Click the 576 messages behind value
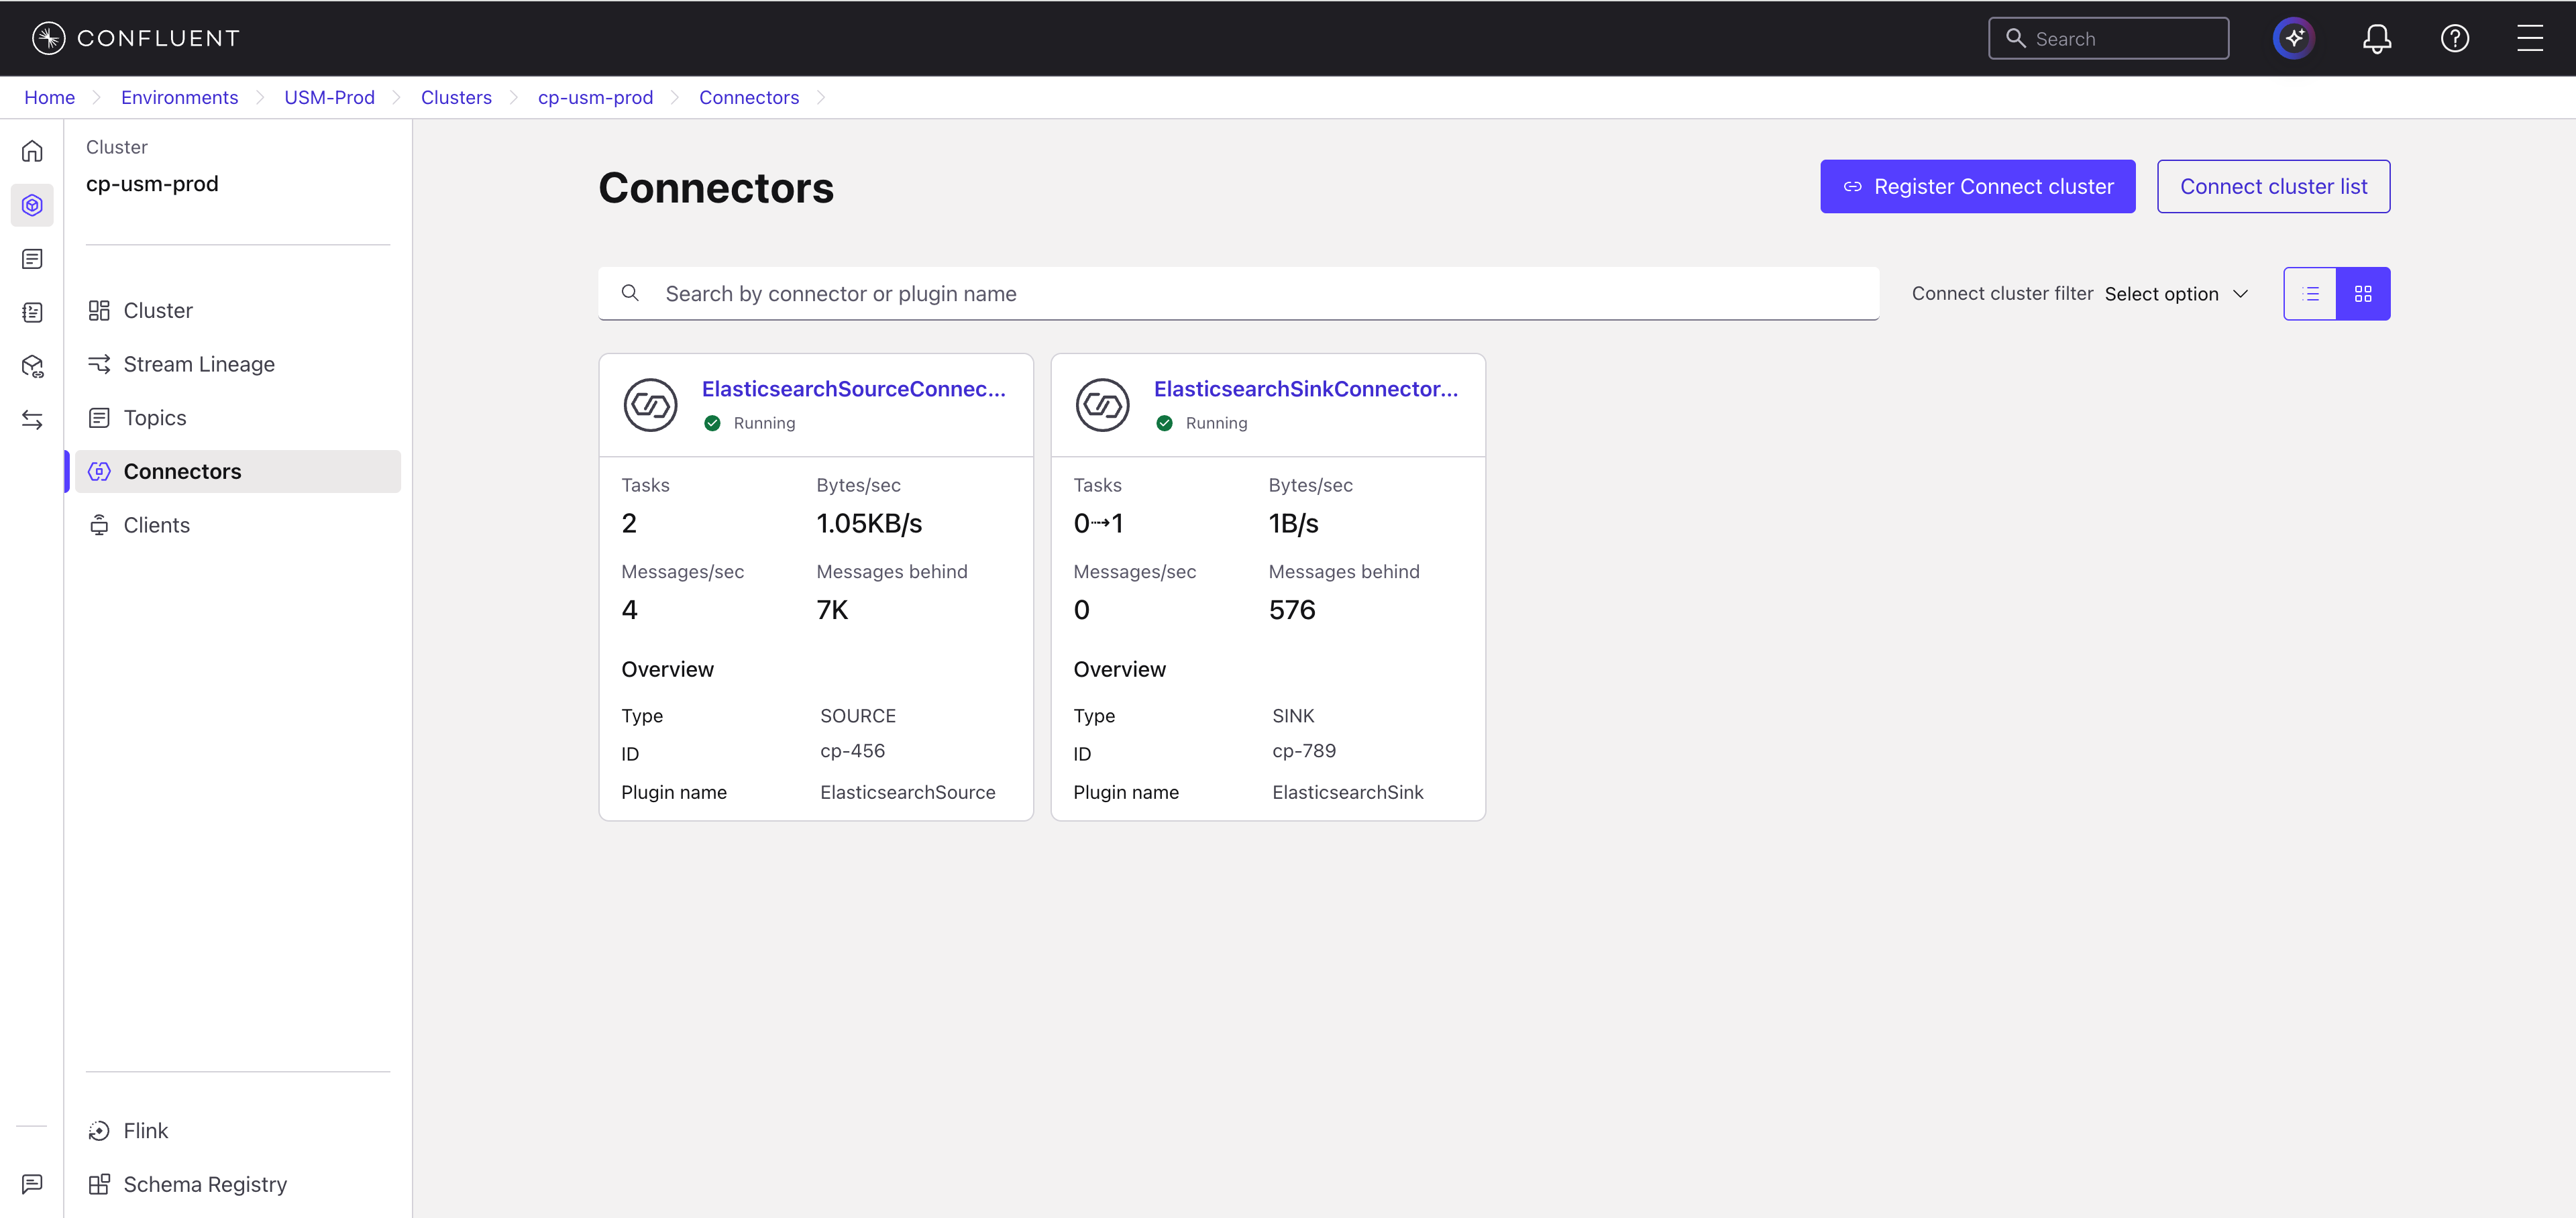2576x1218 pixels. coord(1292,610)
